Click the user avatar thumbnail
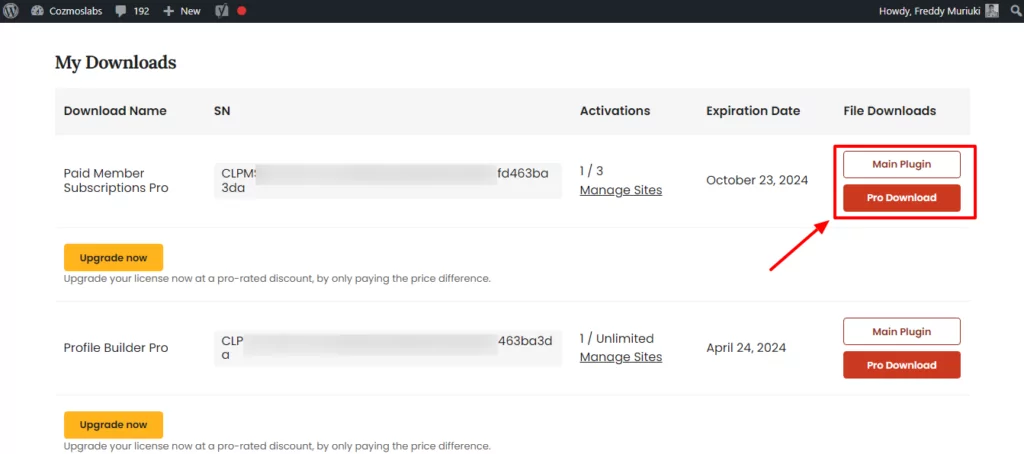The image size is (1024, 454). pyautogui.click(x=992, y=11)
